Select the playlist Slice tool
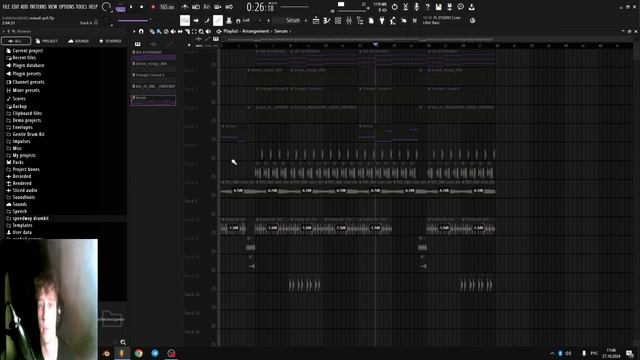640x360 pixels. [x=187, y=31]
